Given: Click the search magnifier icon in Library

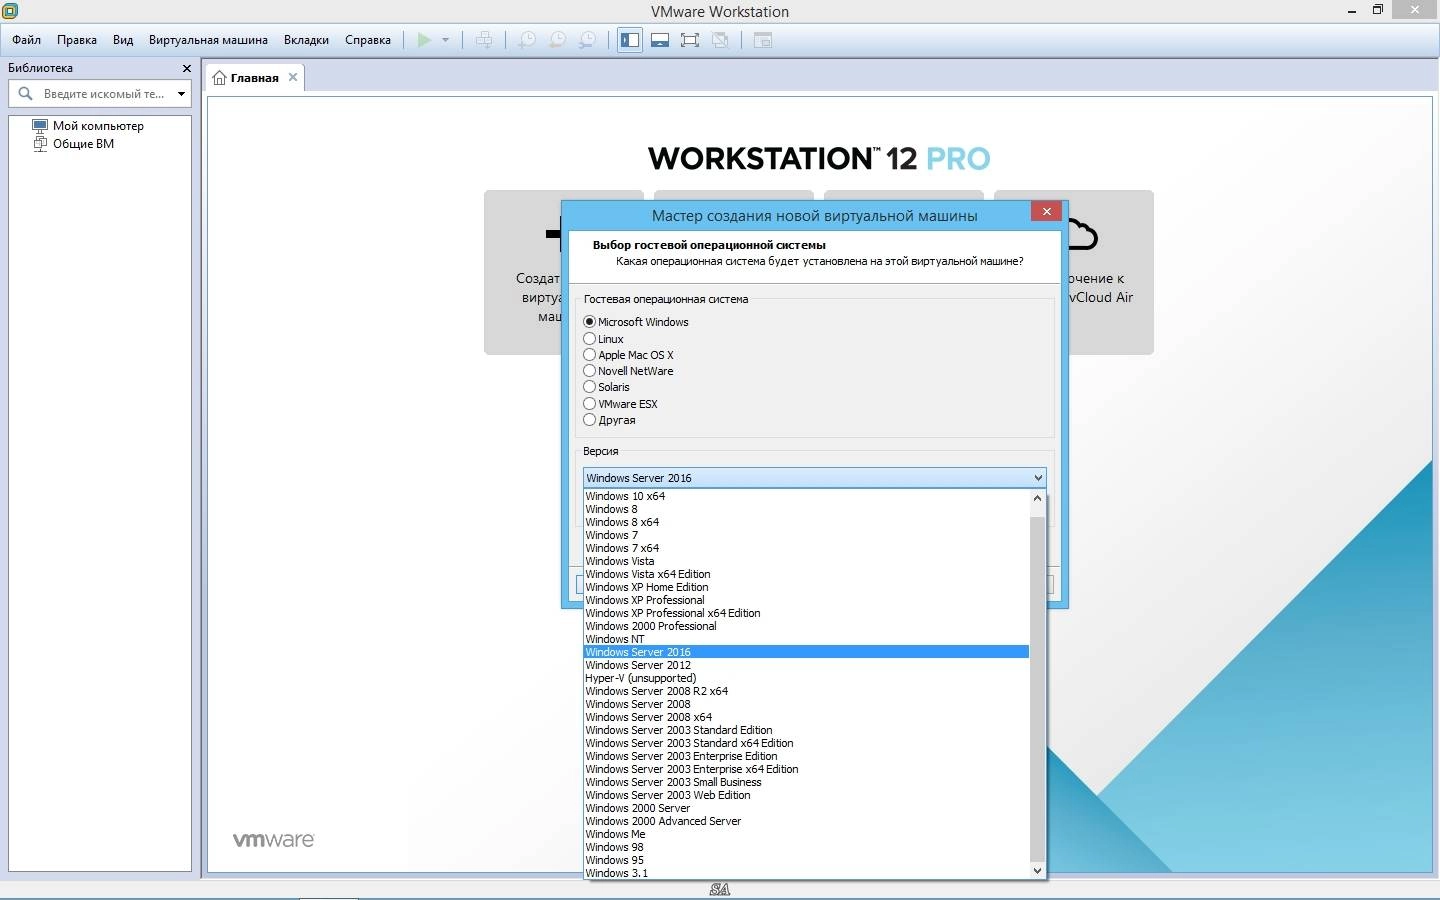Looking at the screenshot, I should (26, 93).
